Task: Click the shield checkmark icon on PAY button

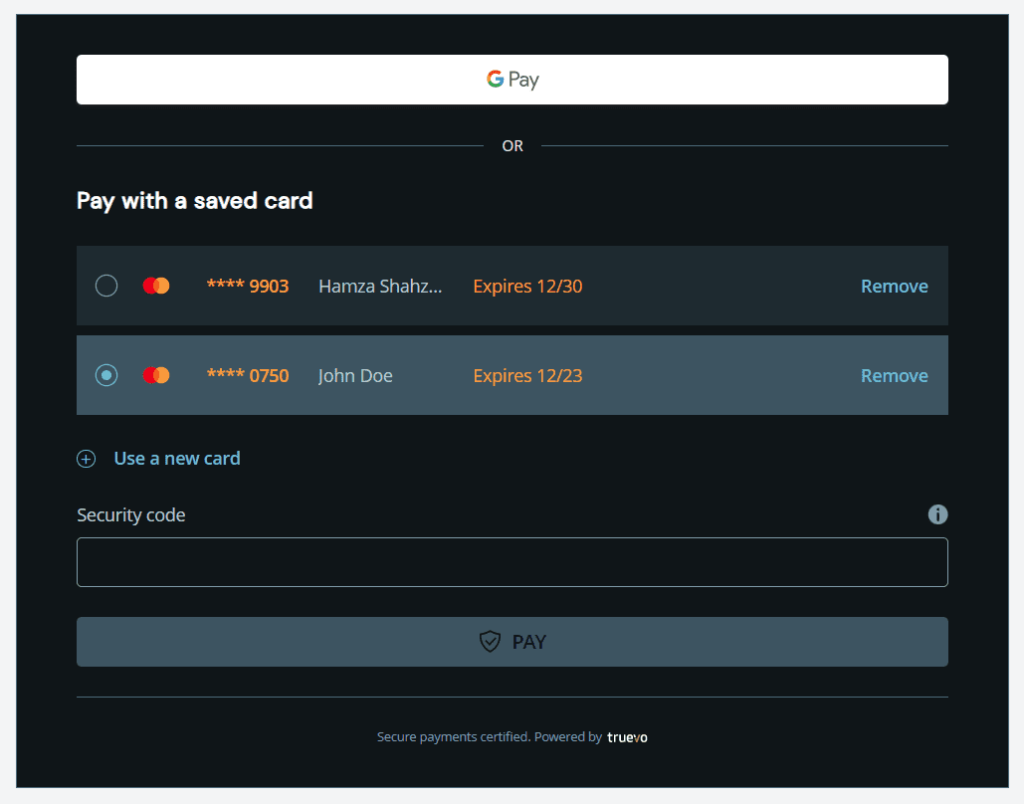Action: tap(489, 642)
